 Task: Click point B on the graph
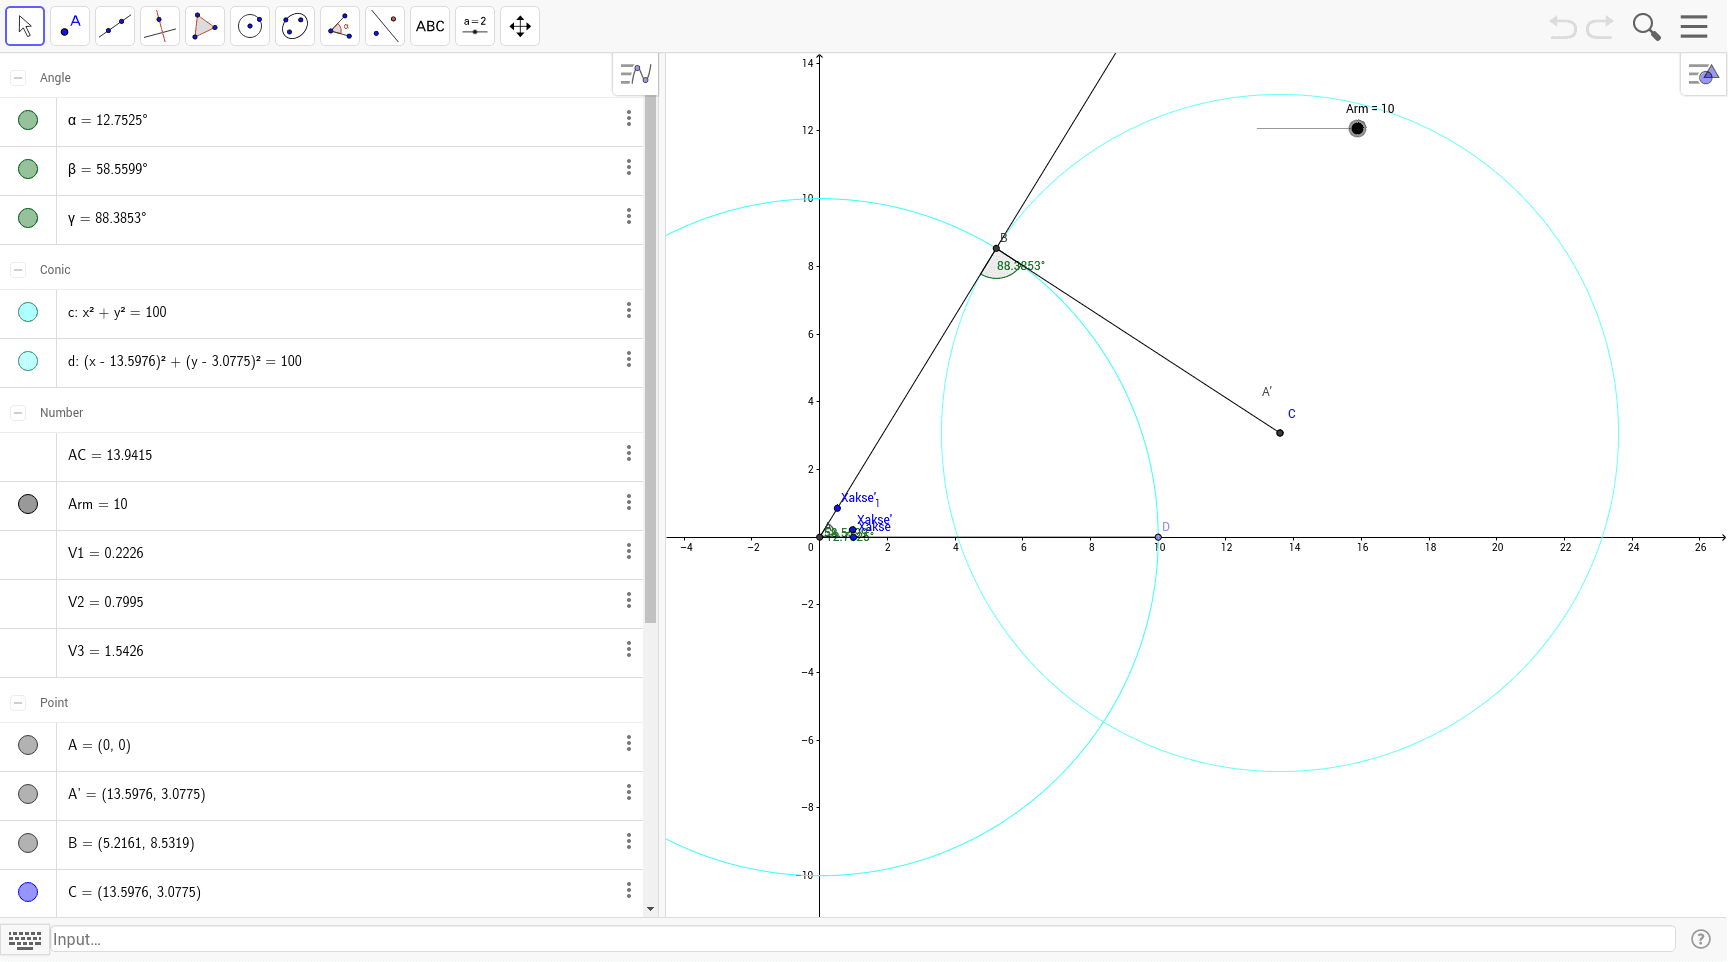coord(996,248)
